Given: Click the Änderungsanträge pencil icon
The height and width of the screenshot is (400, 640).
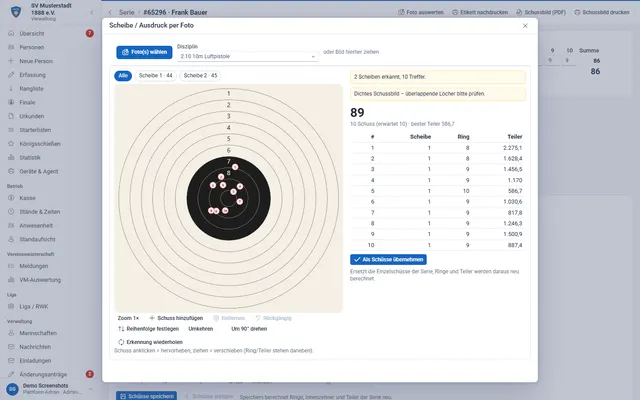Looking at the screenshot, I should [x=11, y=374].
